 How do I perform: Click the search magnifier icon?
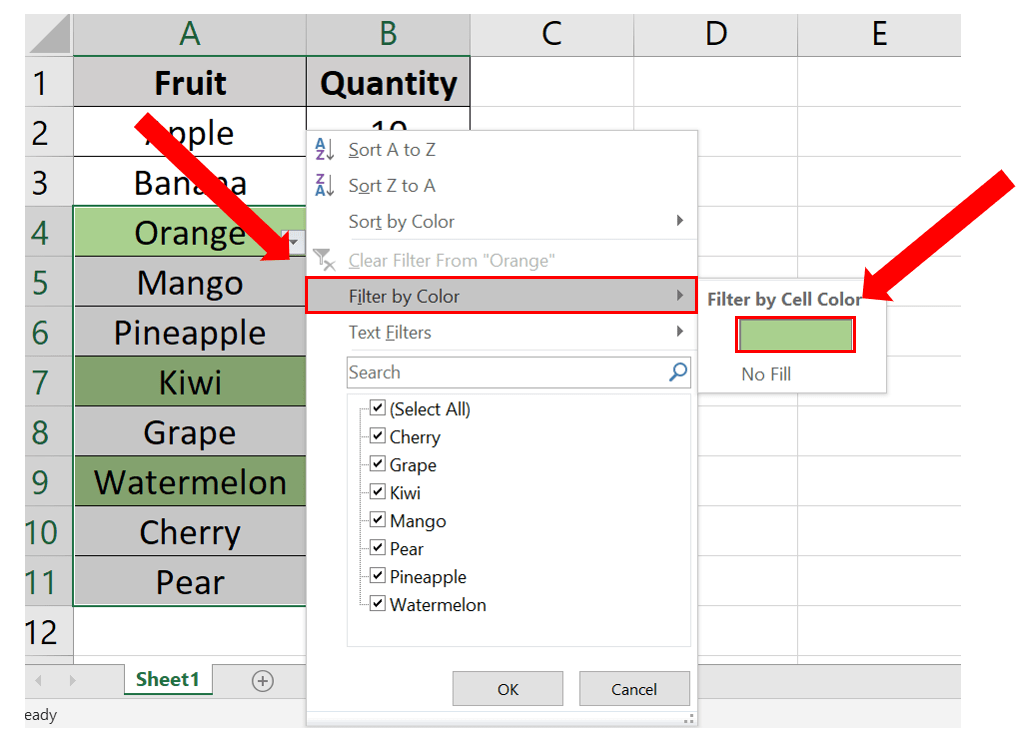pos(678,371)
